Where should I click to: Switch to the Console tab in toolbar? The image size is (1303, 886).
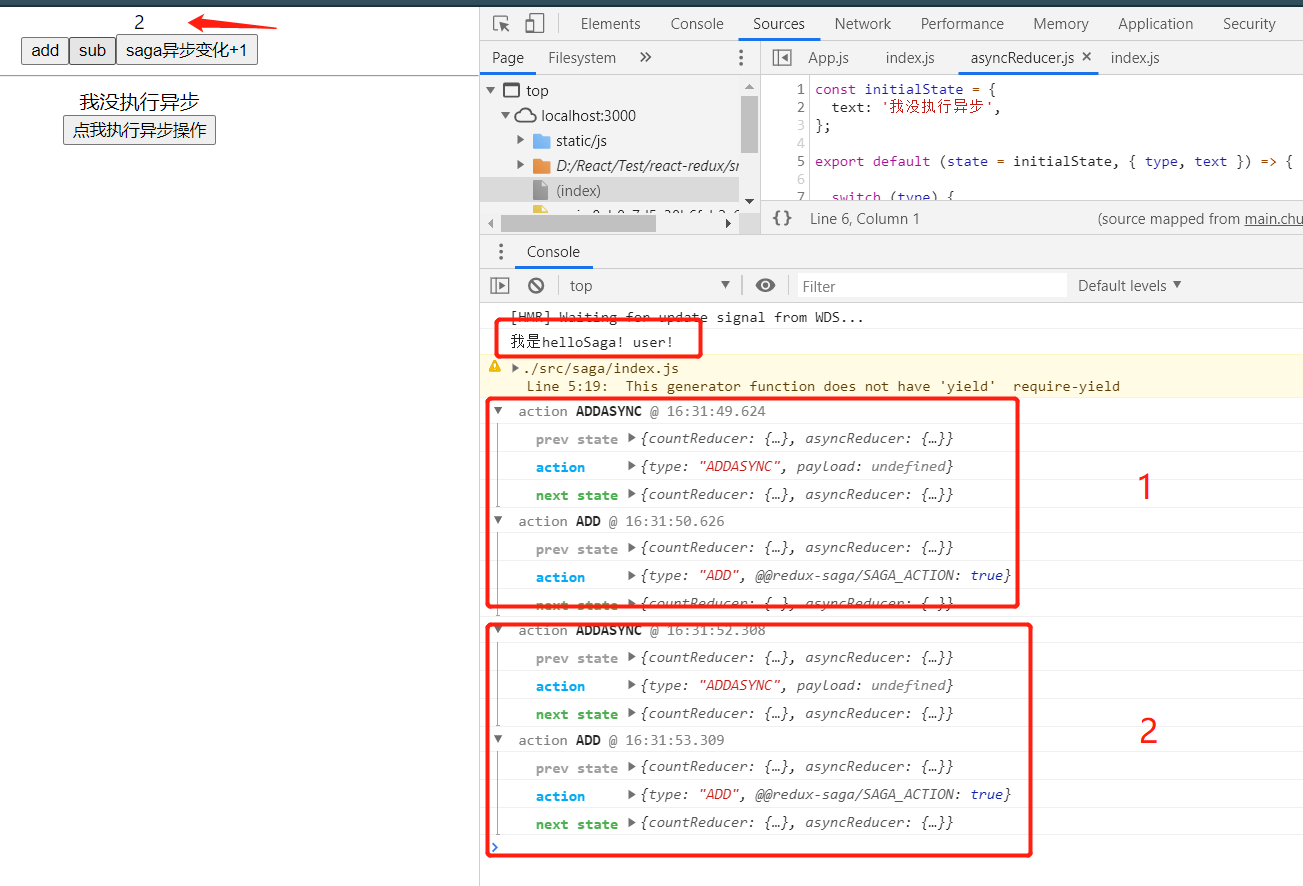(697, 24)
